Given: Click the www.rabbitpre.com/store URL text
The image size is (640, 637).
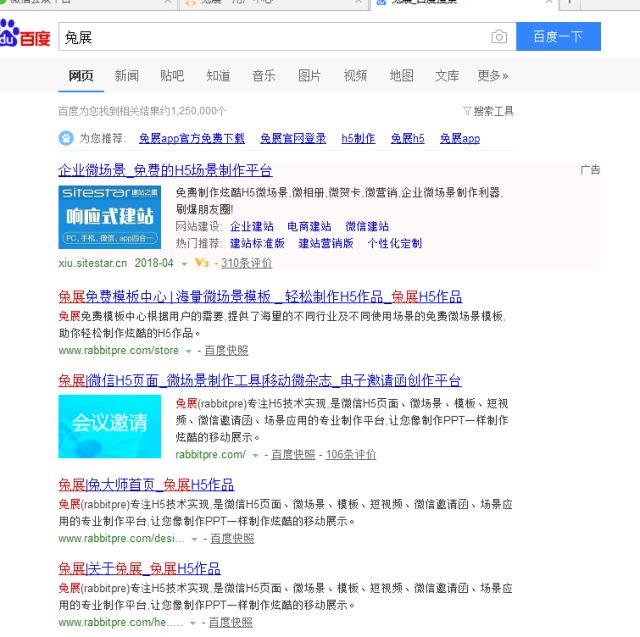Looking at the screenshot, I should coord(118,351).
